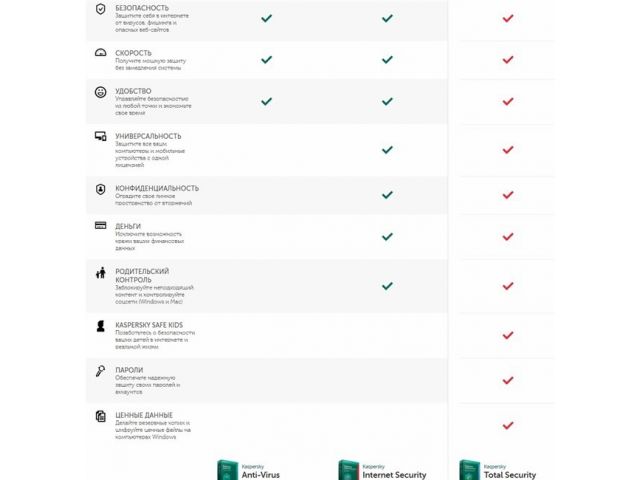
Task: Click the child icon beside KASPERSKY SAFE KIDS
Action: coord(100,326)
